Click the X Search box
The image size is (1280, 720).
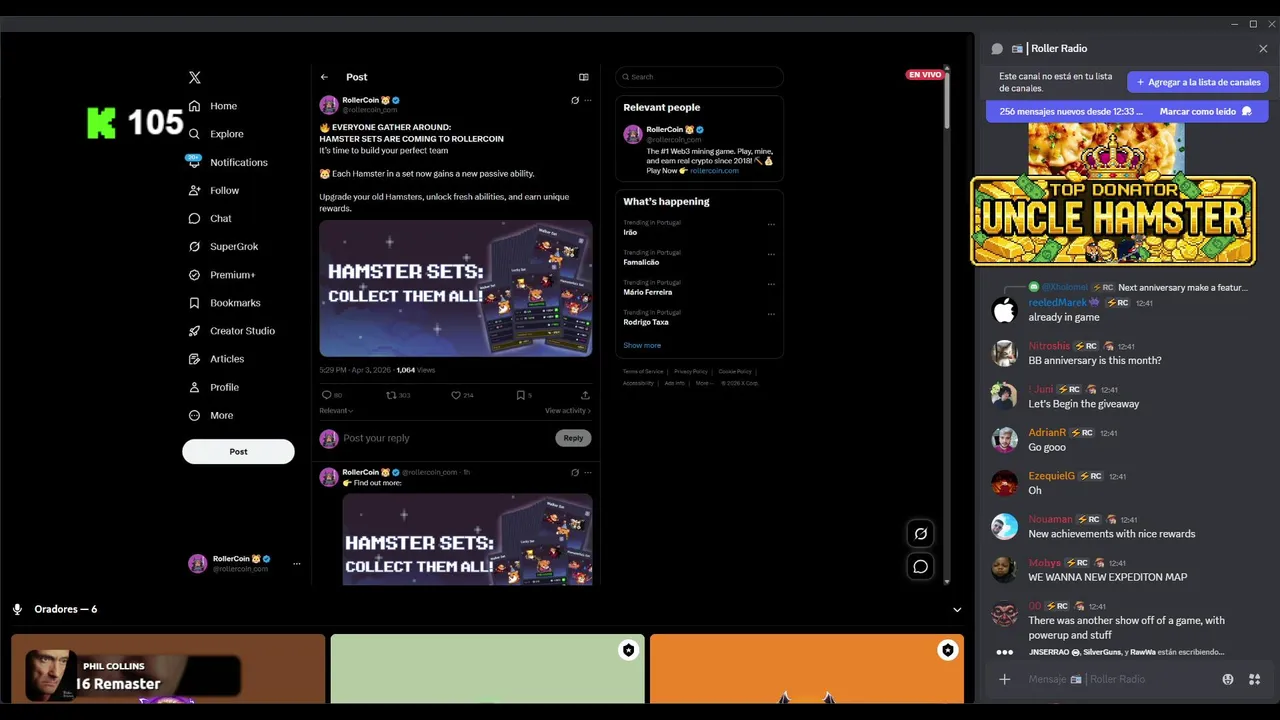(x=700, y=77)
